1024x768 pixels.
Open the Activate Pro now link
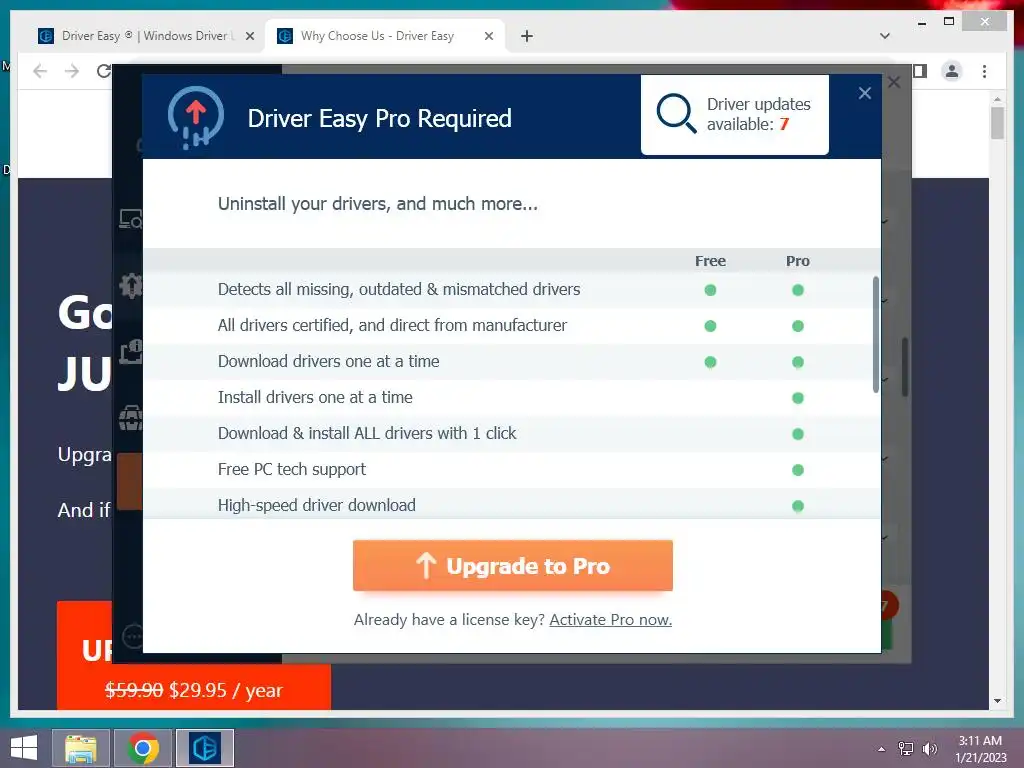611,620
